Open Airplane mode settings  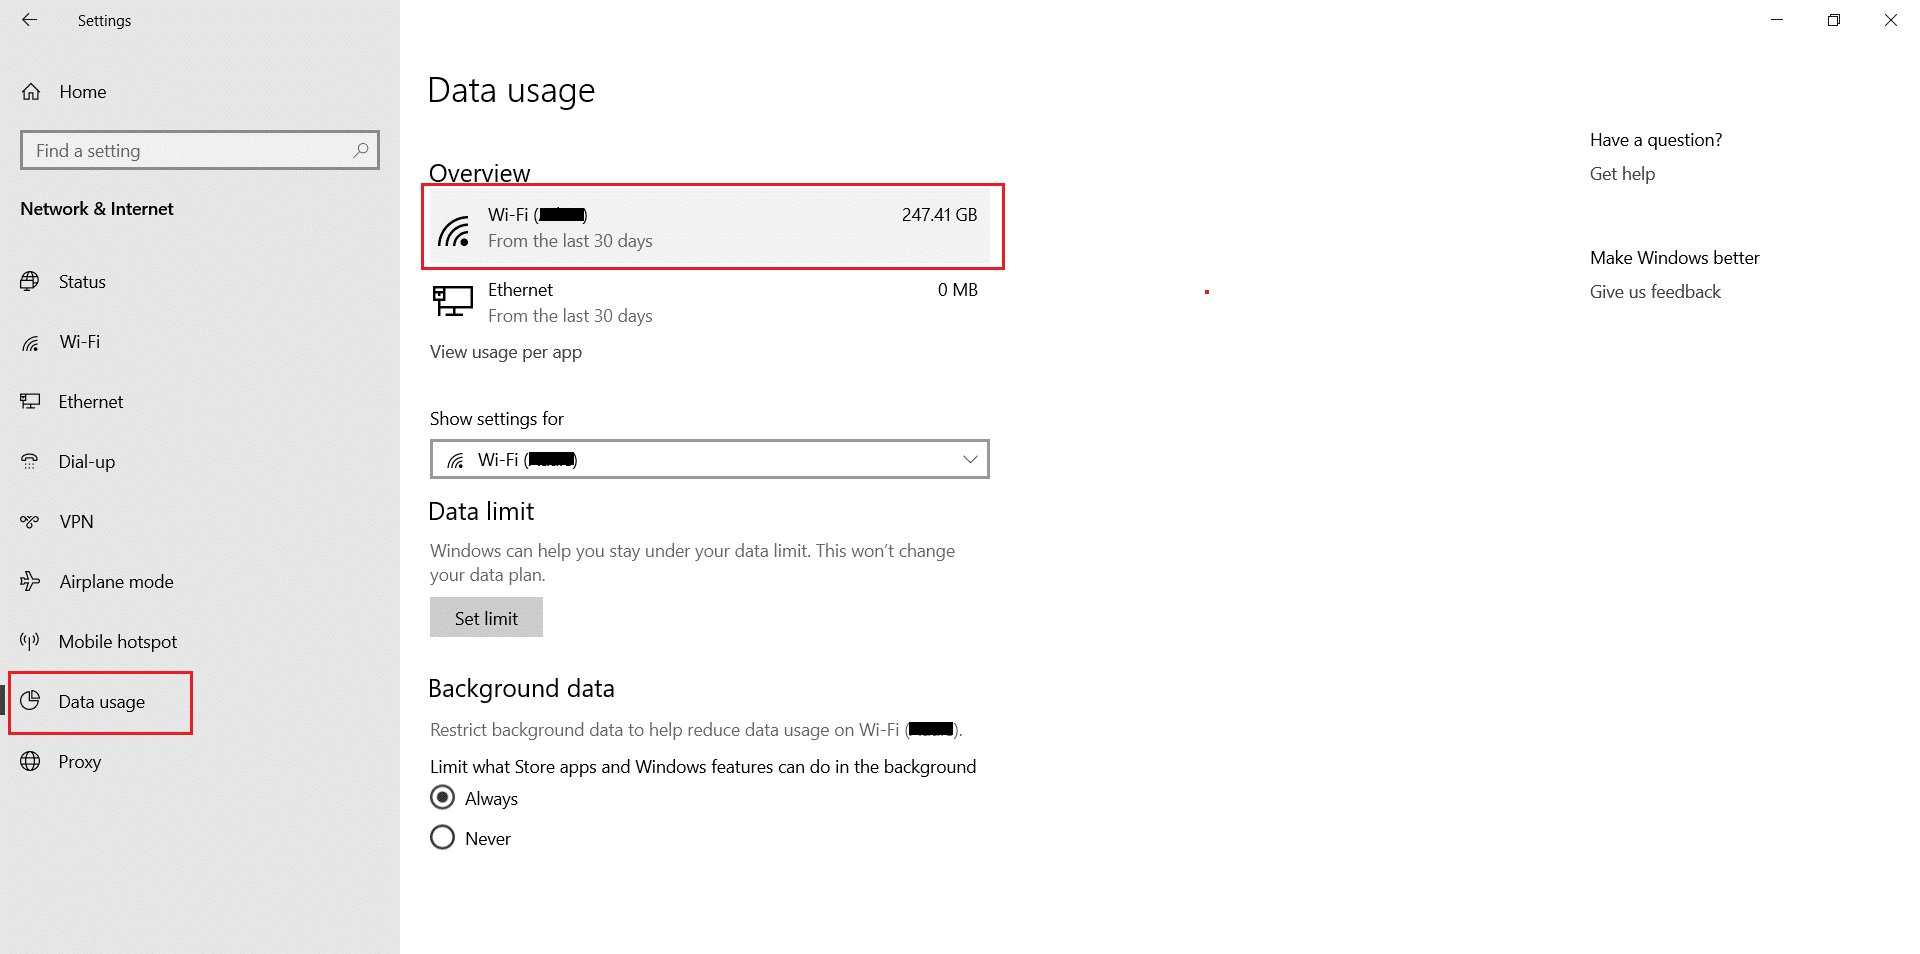[115, 581]
